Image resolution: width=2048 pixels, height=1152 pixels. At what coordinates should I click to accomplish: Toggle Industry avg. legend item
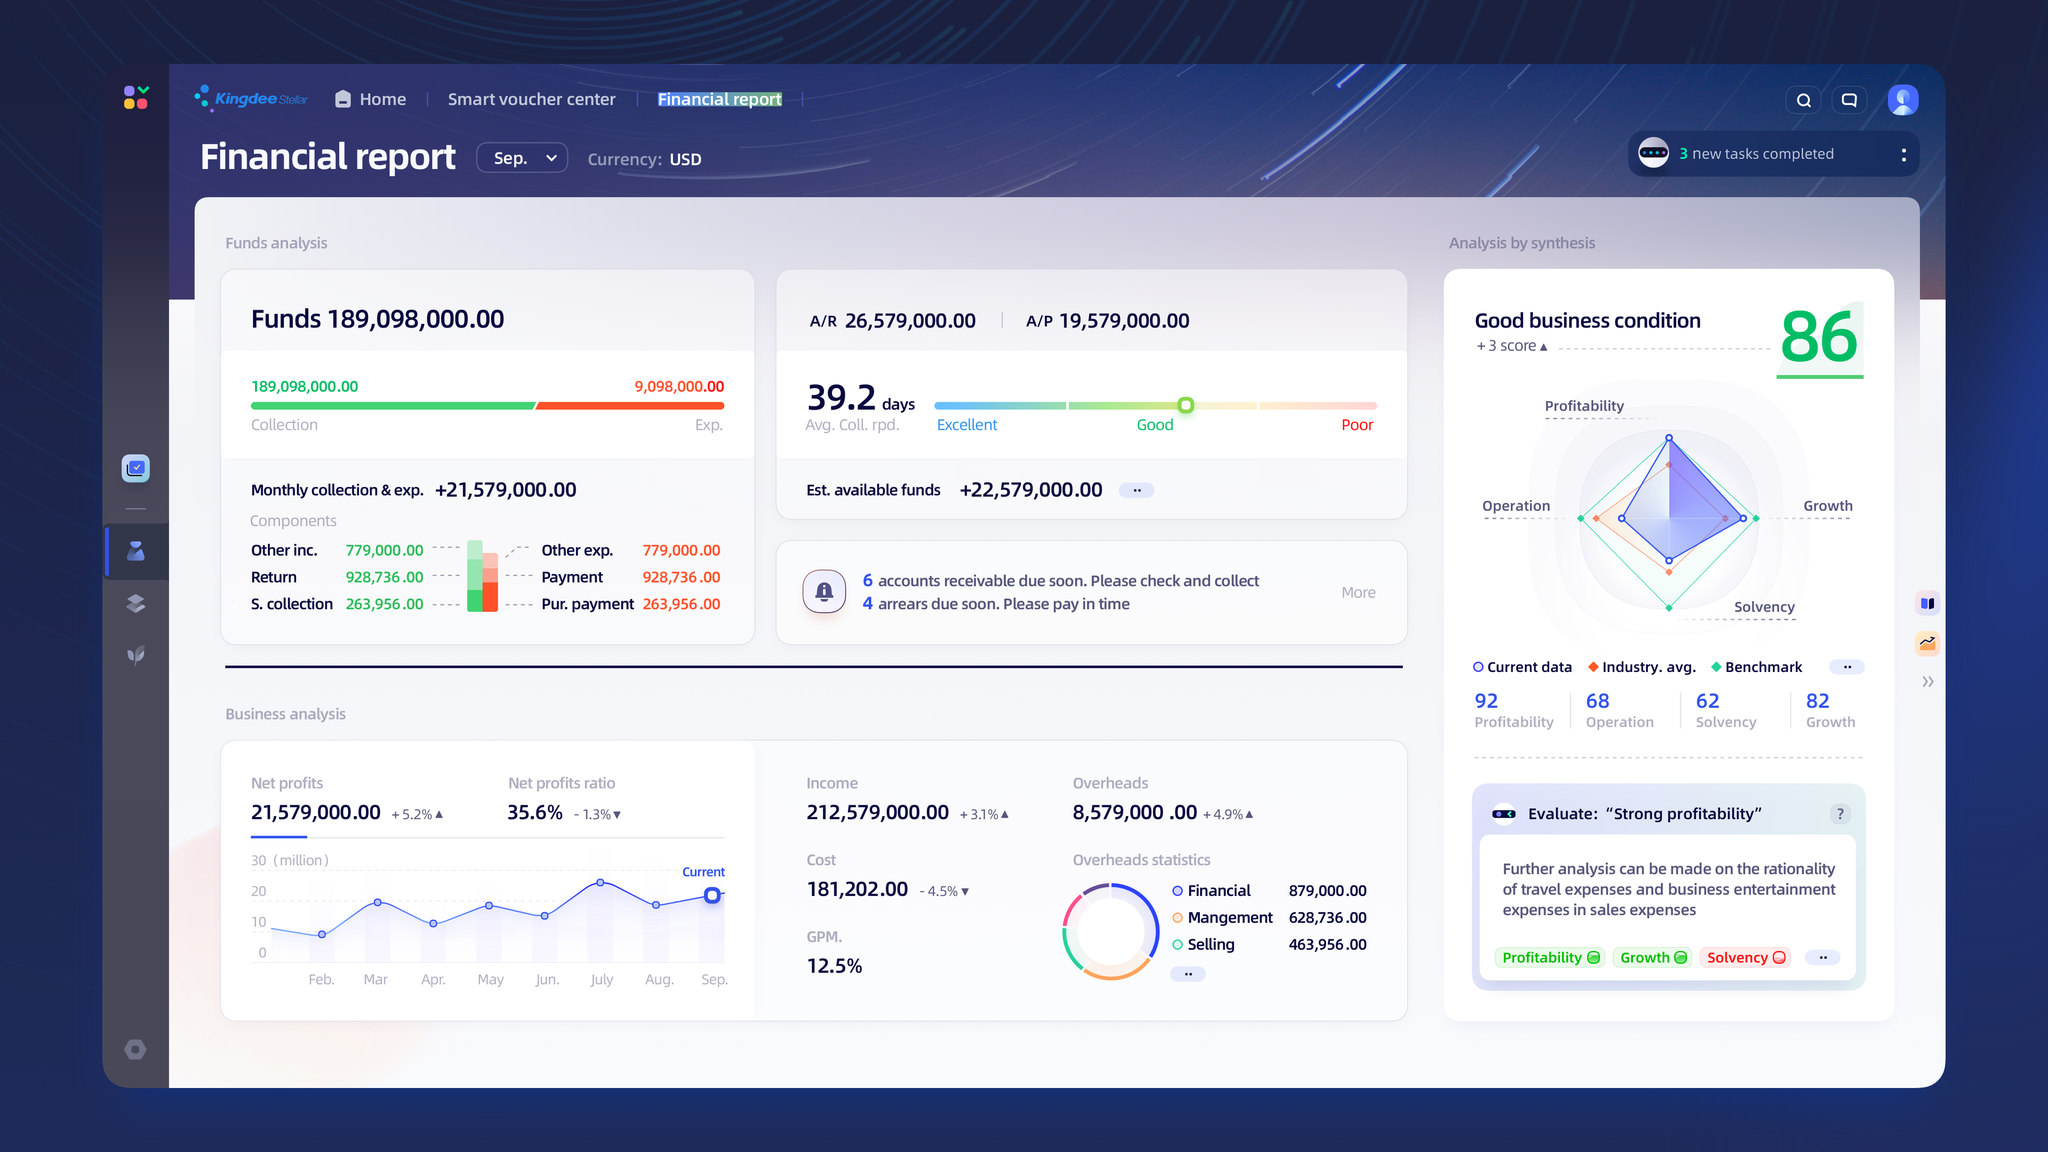pyautogui.click(x=1642, y=667)
